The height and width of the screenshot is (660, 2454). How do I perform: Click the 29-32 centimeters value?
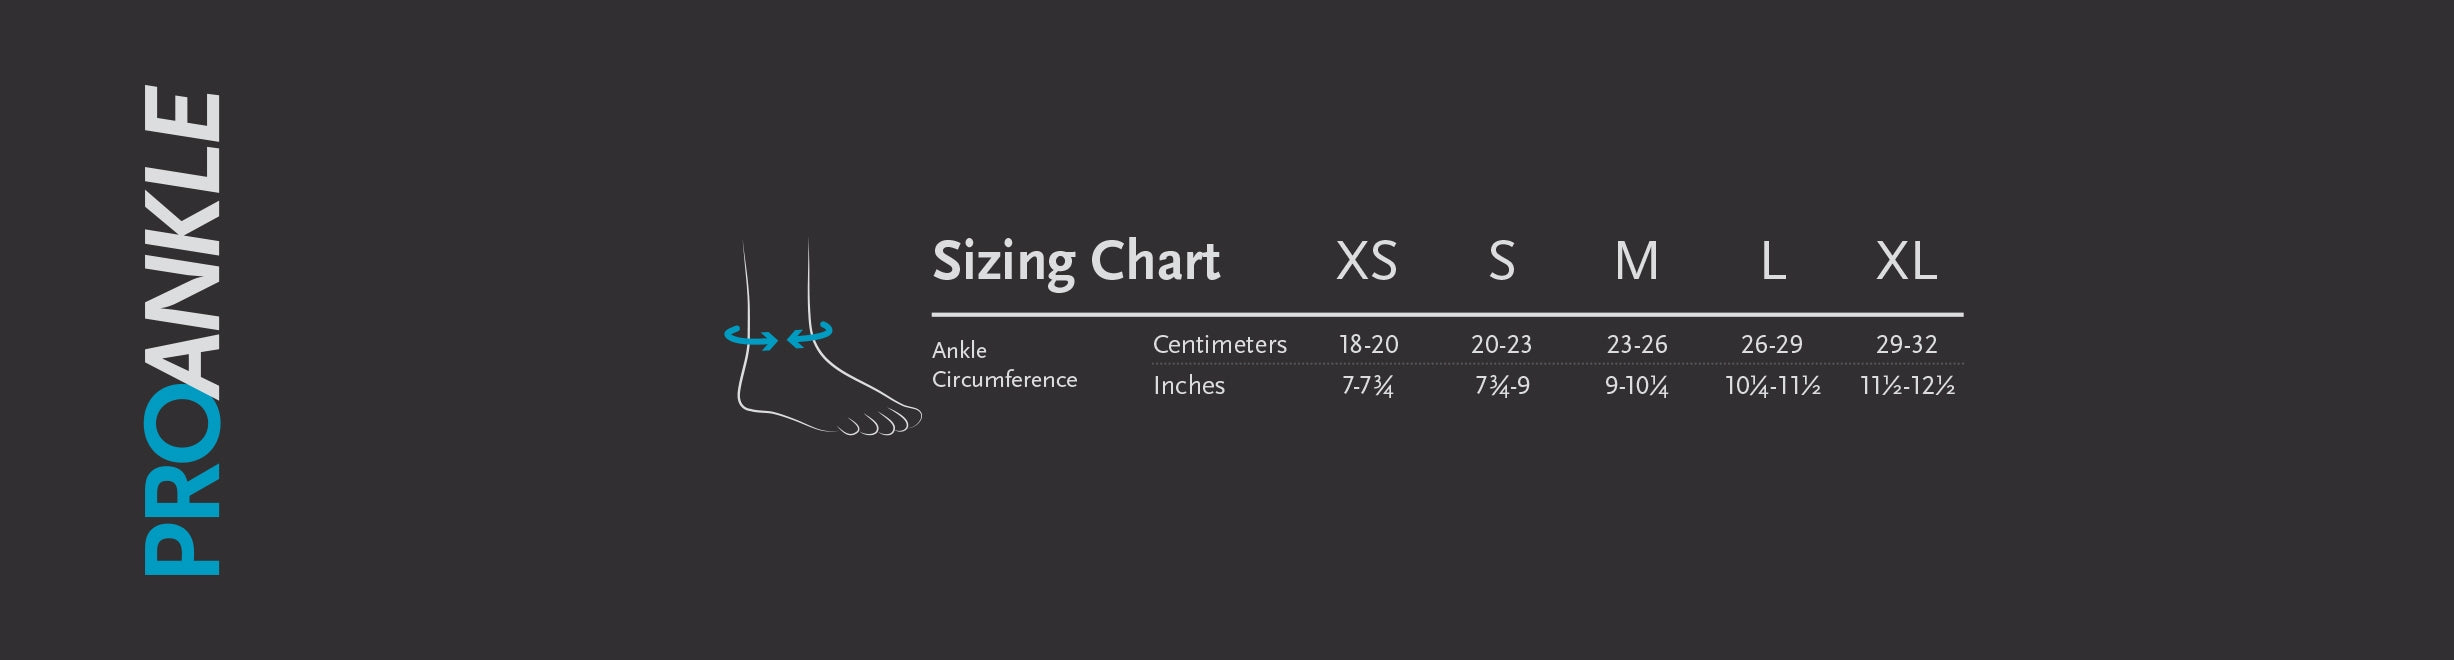point(1906,345)
